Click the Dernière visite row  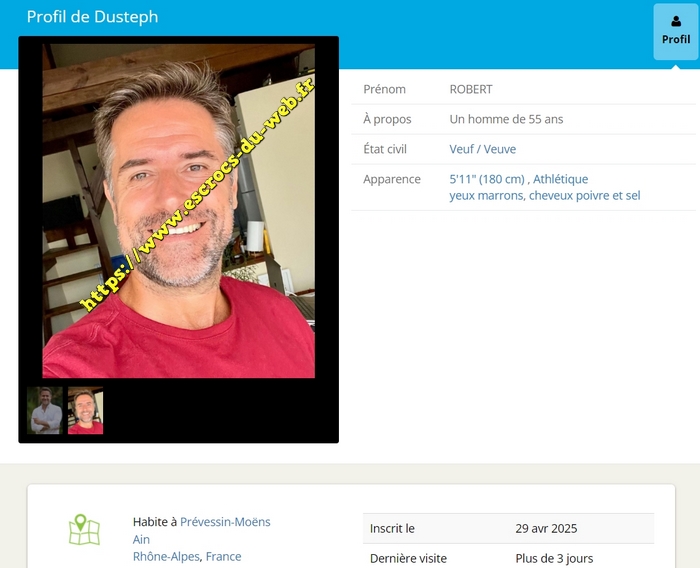408,558
